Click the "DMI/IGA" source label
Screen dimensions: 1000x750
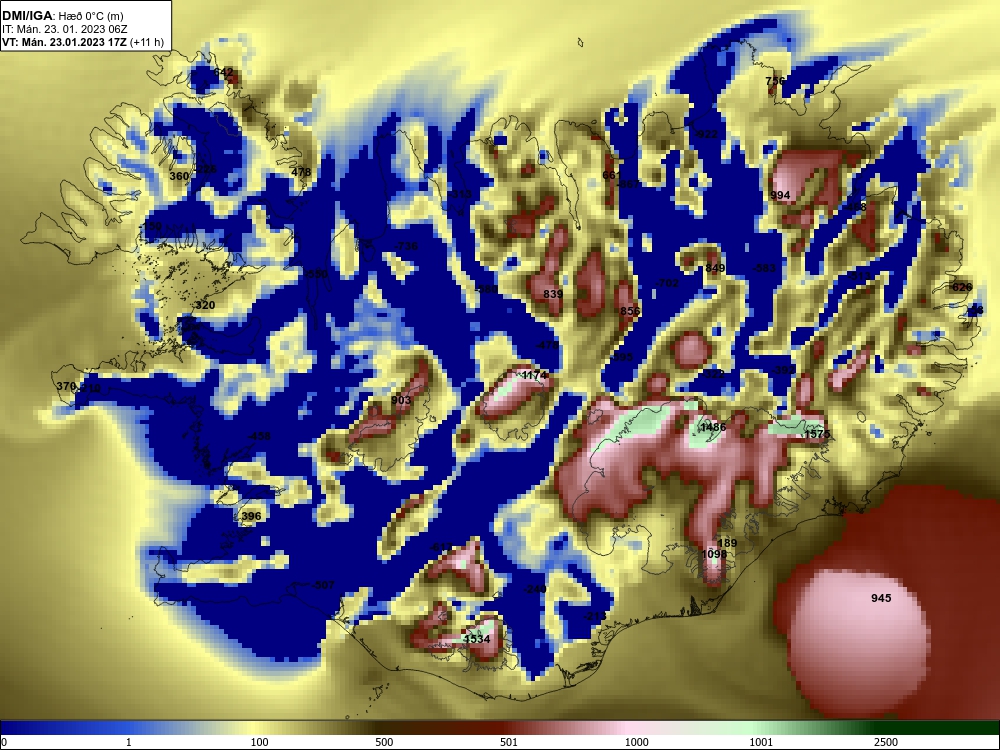click(x=27, y=16)
